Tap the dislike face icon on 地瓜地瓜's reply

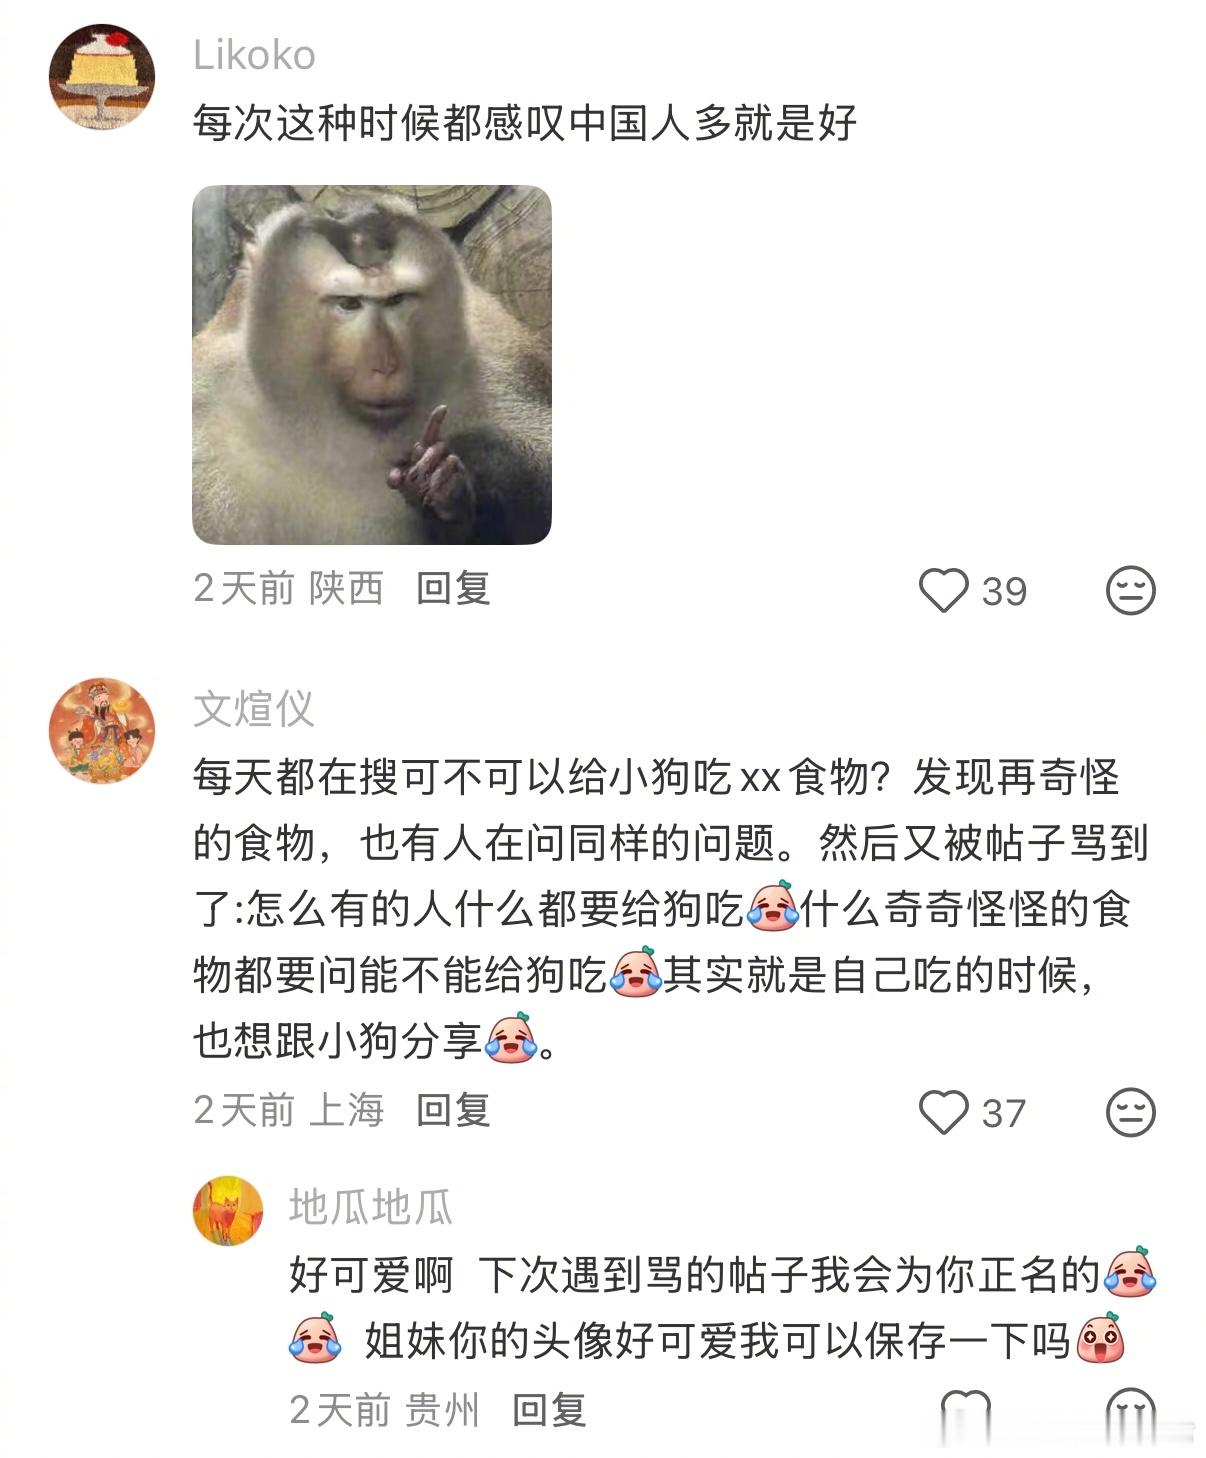click(1130, 1410)
